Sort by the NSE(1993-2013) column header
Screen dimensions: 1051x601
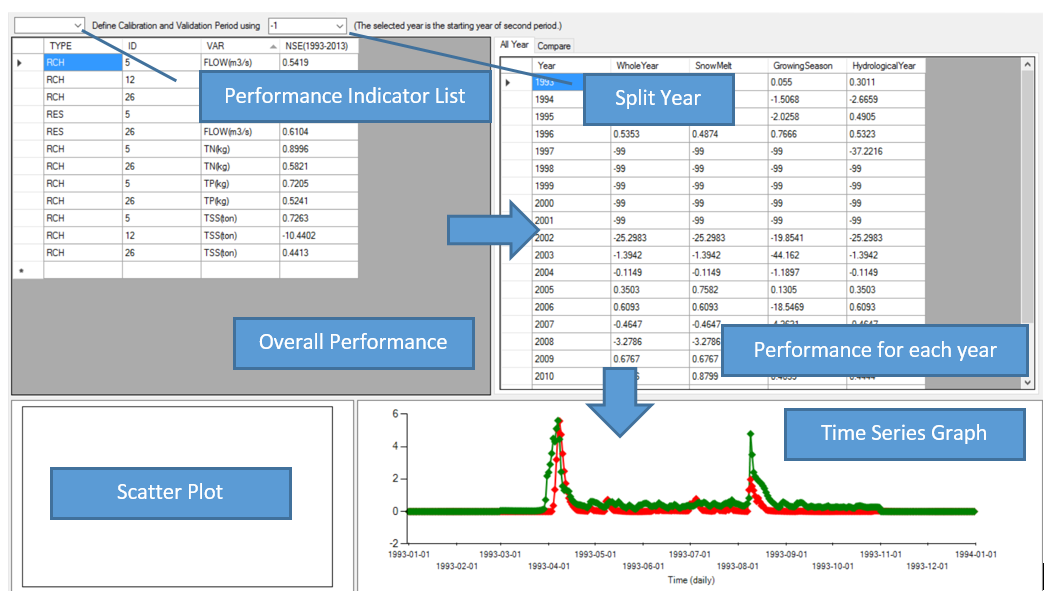pyautogui.click(x=318, y=46)
